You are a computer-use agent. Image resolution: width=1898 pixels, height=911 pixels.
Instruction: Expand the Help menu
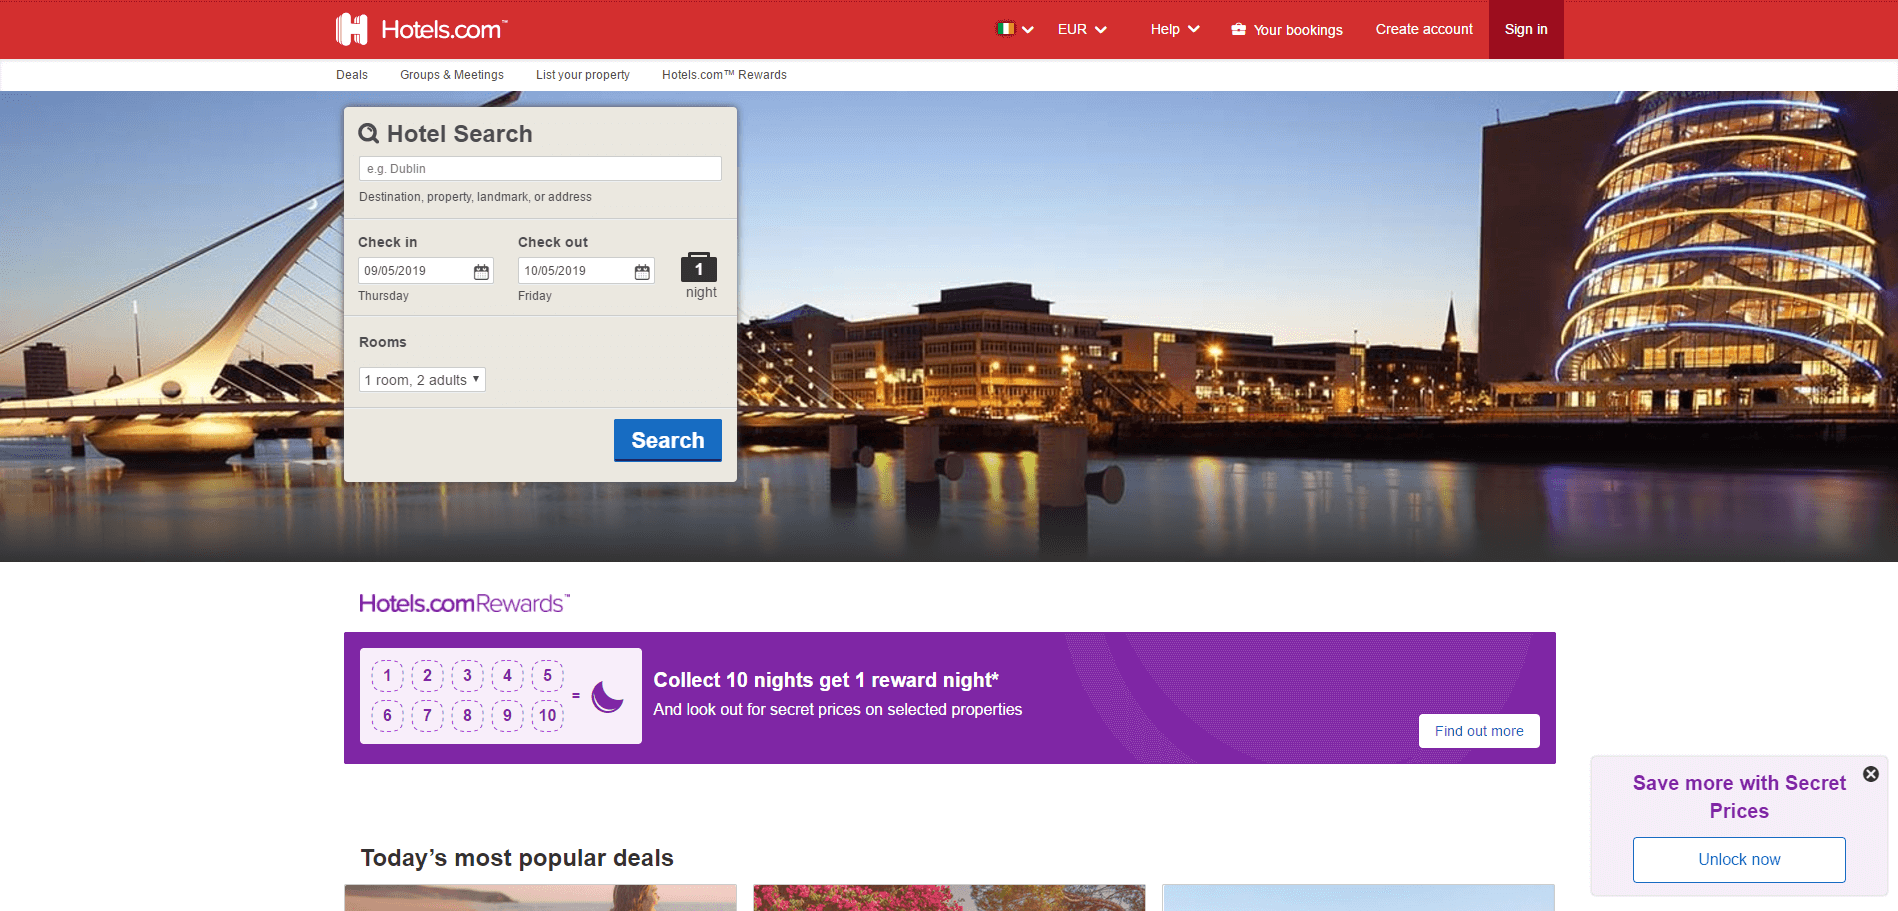[1175, 29]
